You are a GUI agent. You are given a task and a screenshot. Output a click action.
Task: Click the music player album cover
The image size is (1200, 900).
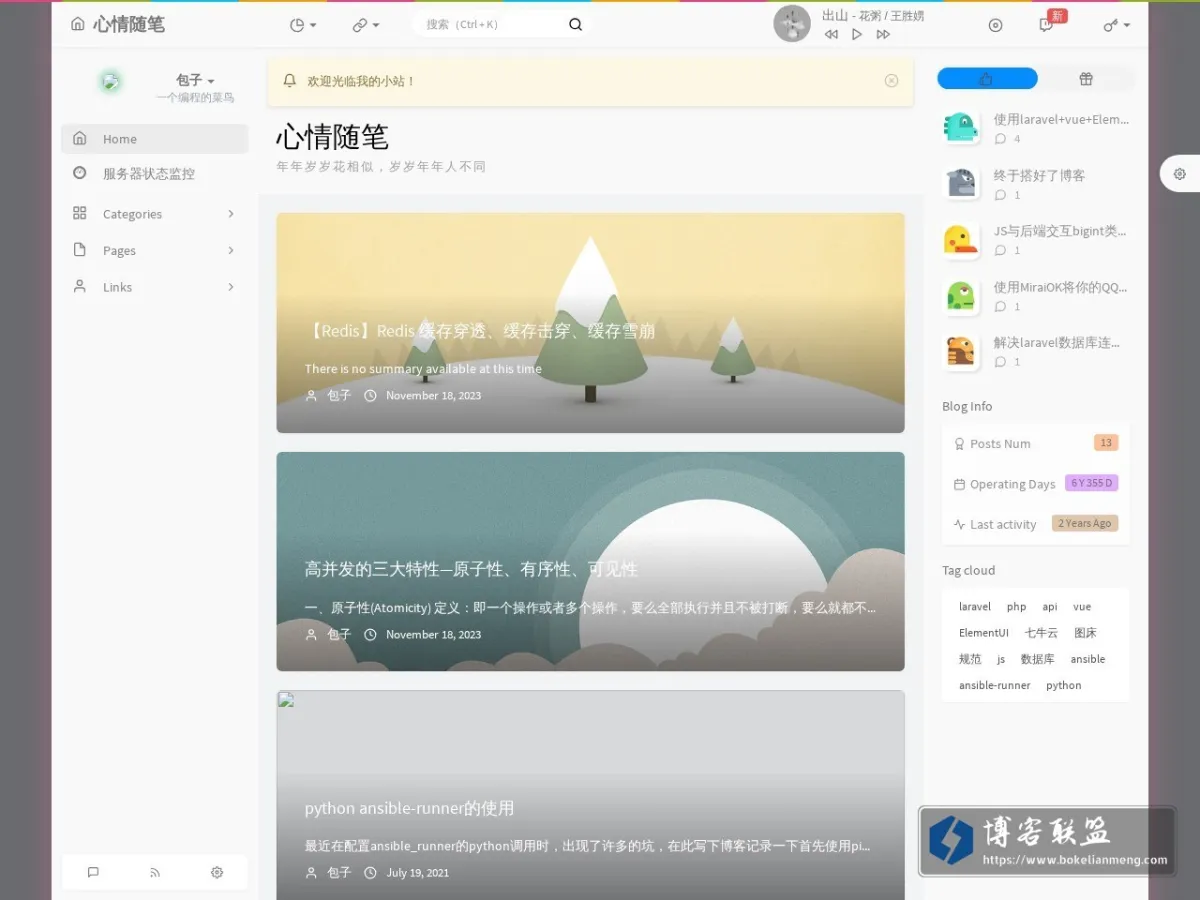click(x=792, y=24)
